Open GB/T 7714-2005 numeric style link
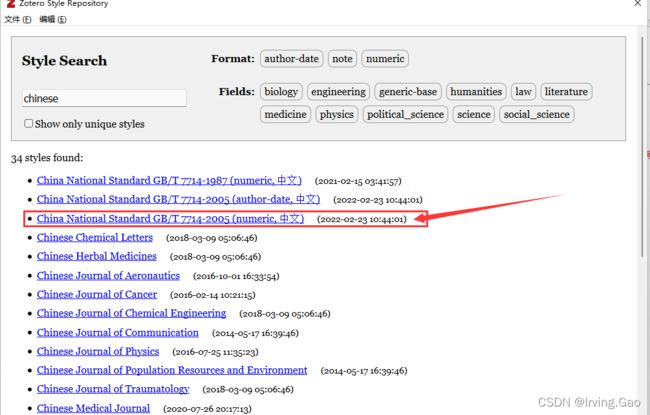 (170, 218)
